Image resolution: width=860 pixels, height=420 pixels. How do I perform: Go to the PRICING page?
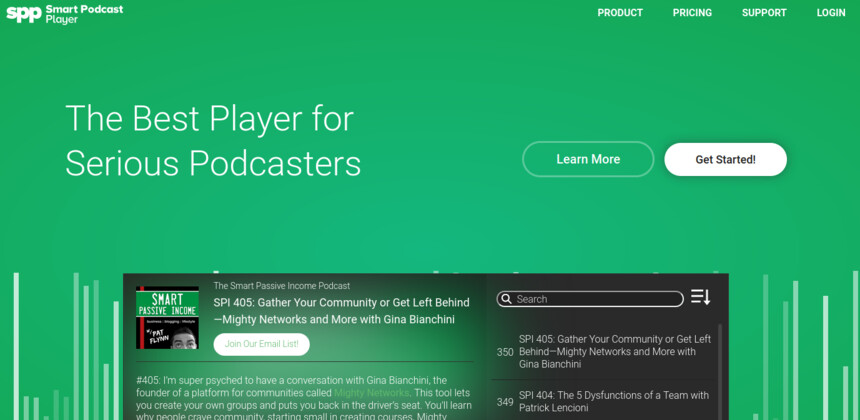point(692,13)
